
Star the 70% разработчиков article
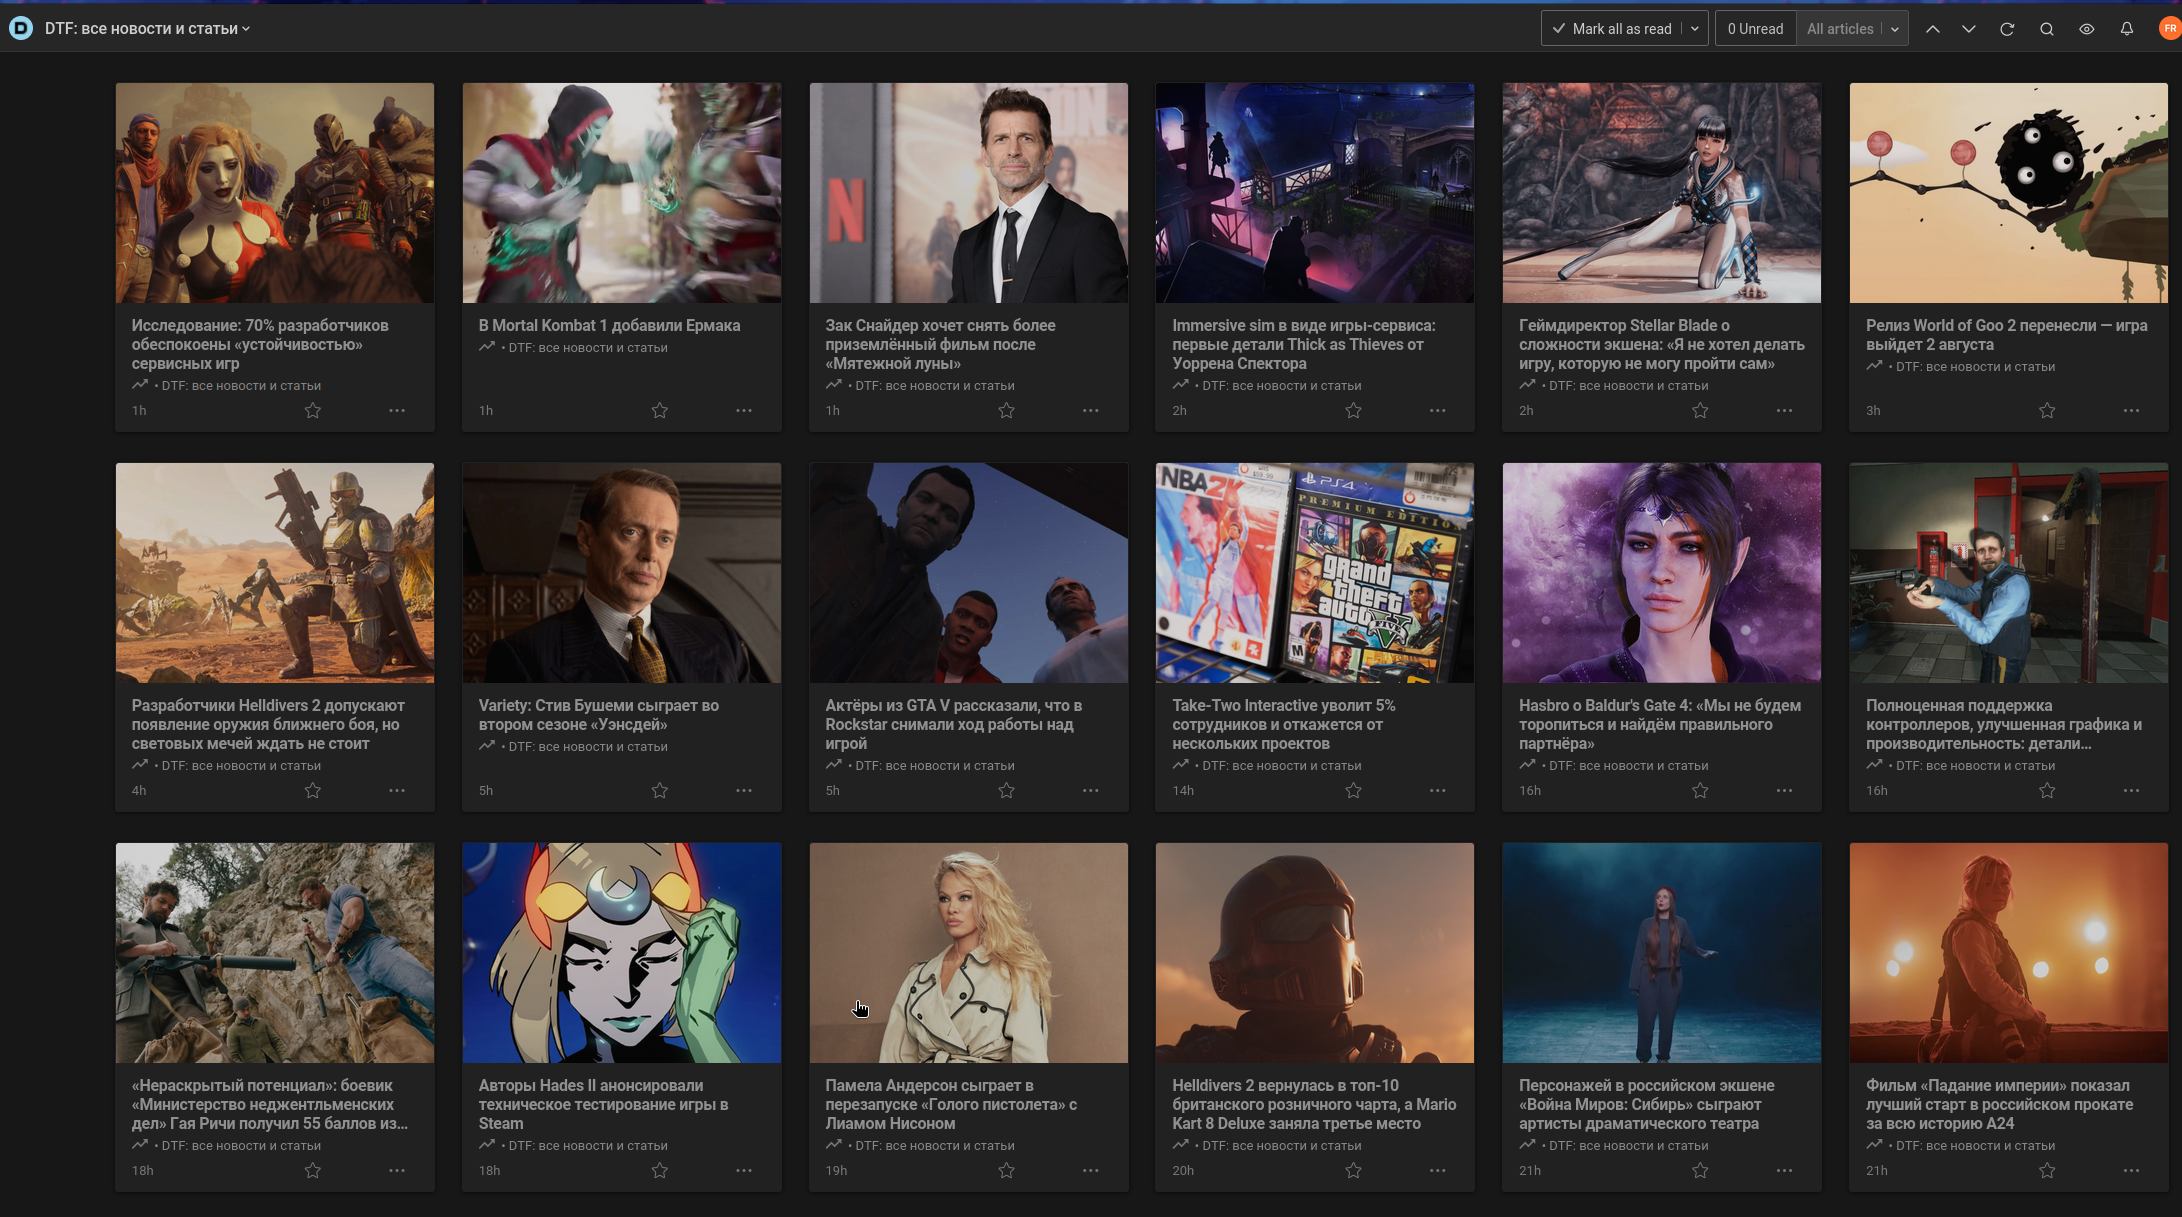[x=313, y=411]
